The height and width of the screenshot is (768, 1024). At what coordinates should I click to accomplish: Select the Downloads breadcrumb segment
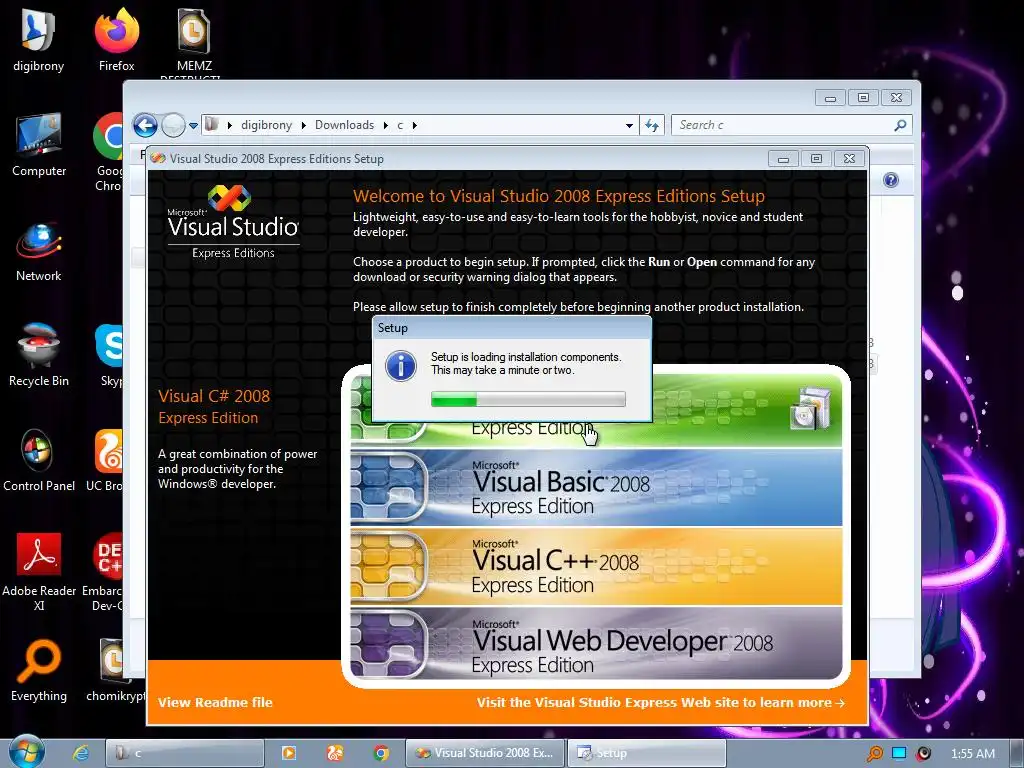tap(344, 125)
